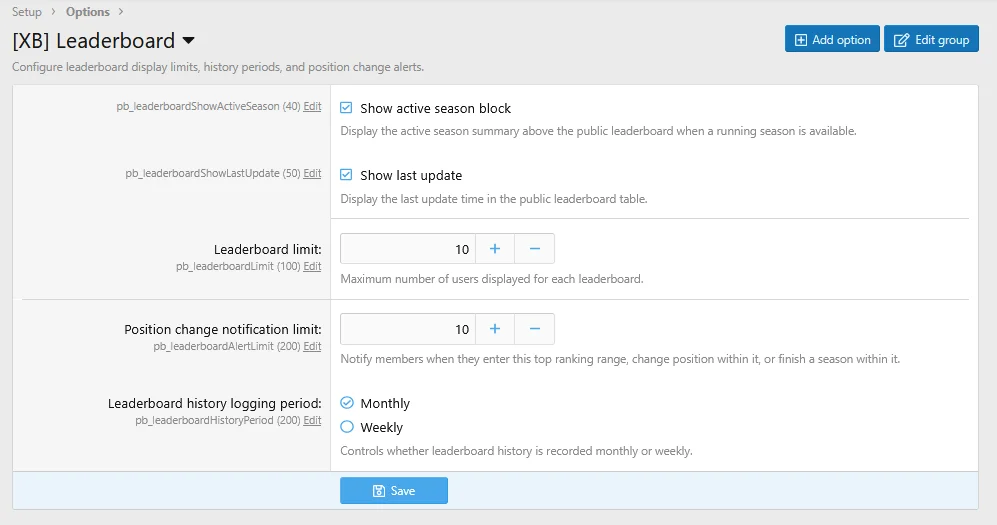
Task: Click the Add option button
Action: click(x=832, y=39)
